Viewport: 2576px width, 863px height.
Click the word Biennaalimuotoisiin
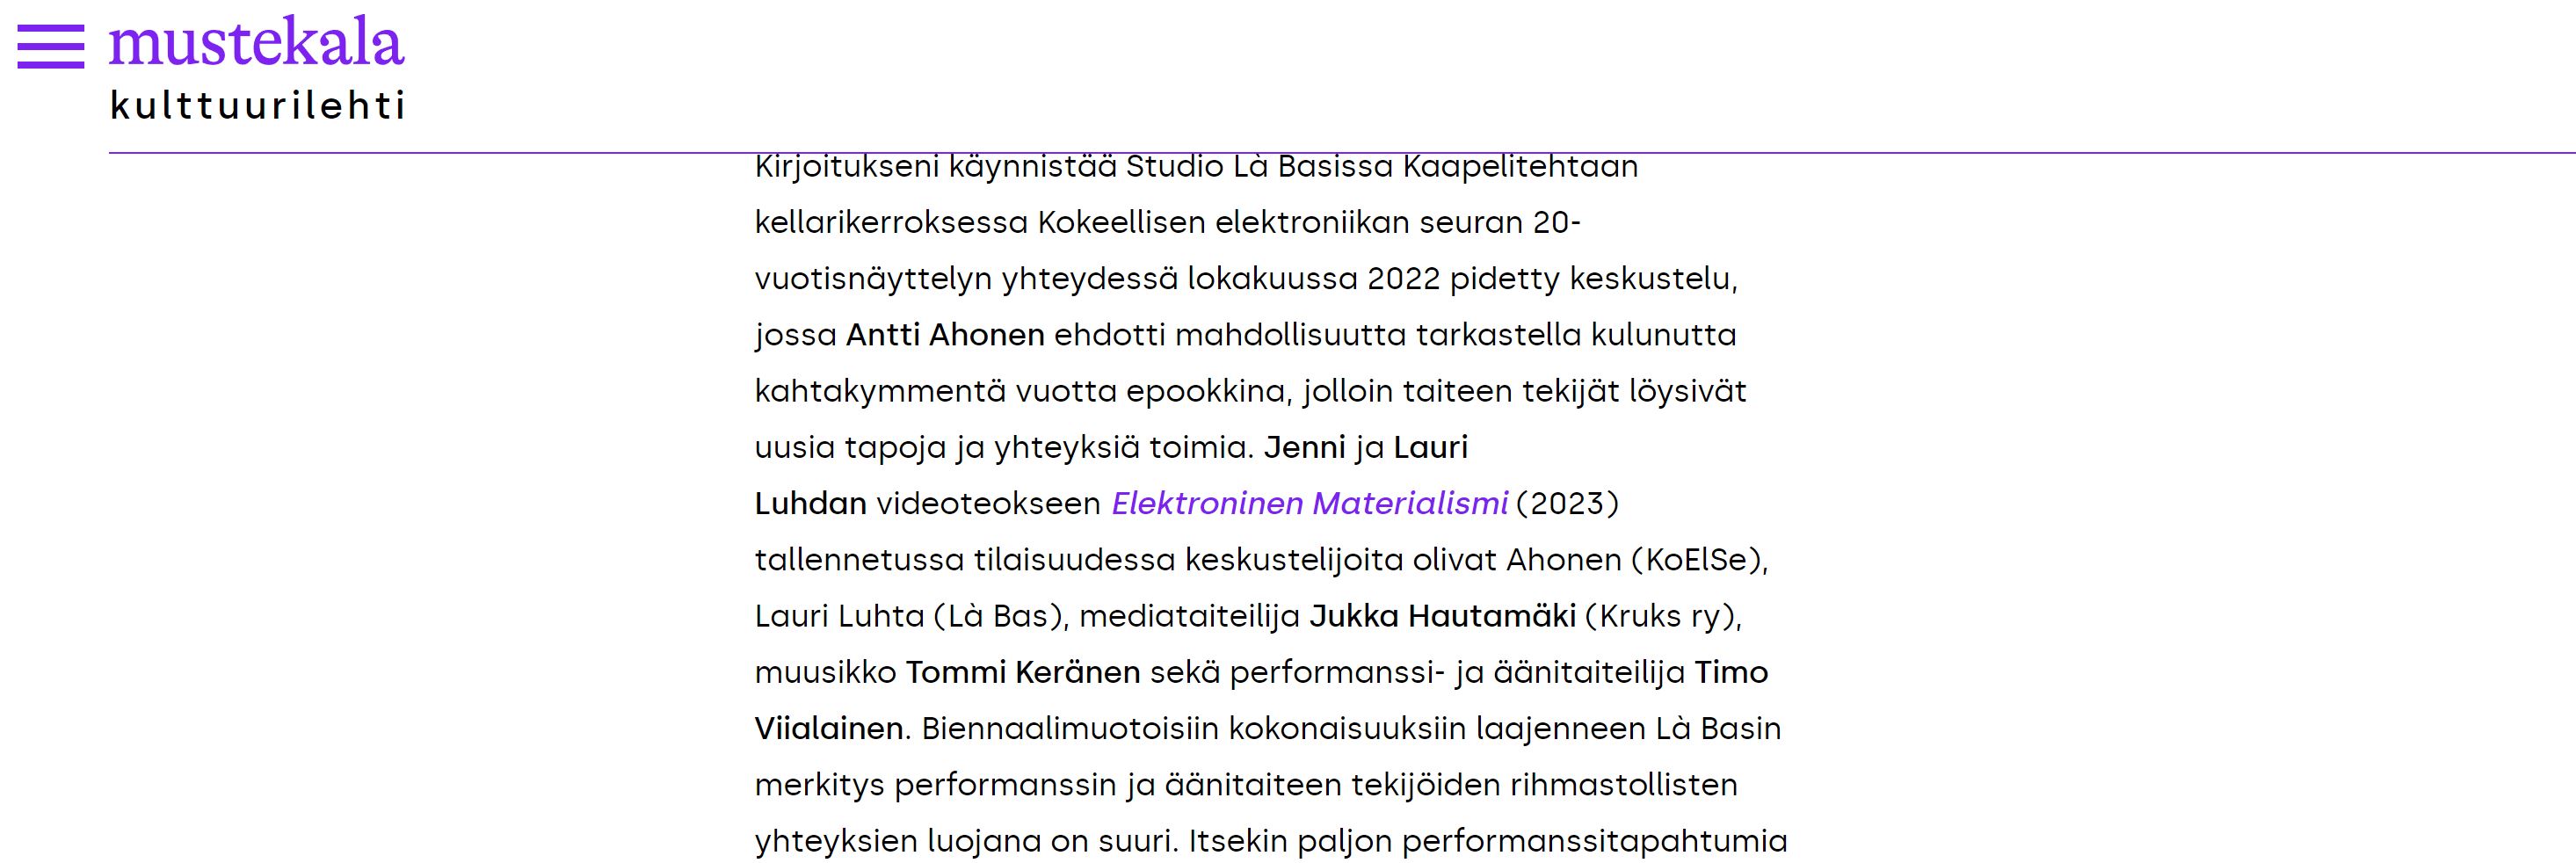1070,728
